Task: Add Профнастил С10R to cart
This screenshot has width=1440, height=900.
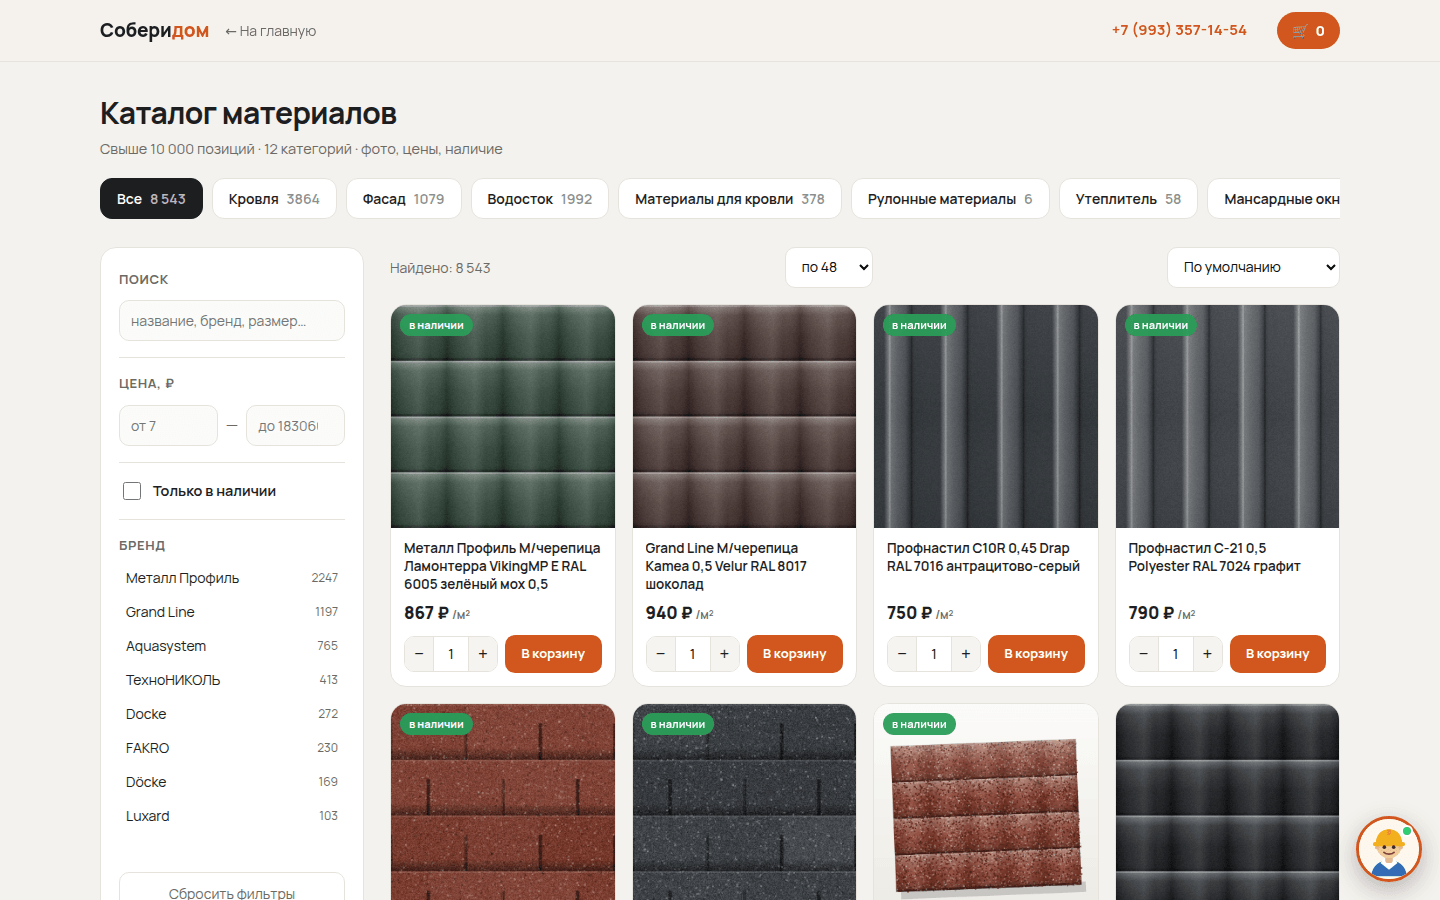Action: coord(1036,654)
